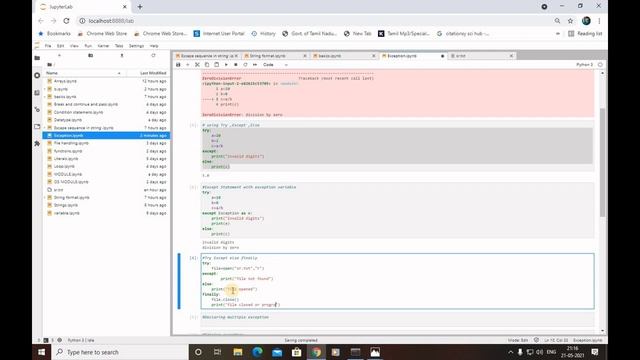The height and width of the screenshot is (360, 640).
Task: Click inside the try except else finally cell
Action: click(397, 281)
